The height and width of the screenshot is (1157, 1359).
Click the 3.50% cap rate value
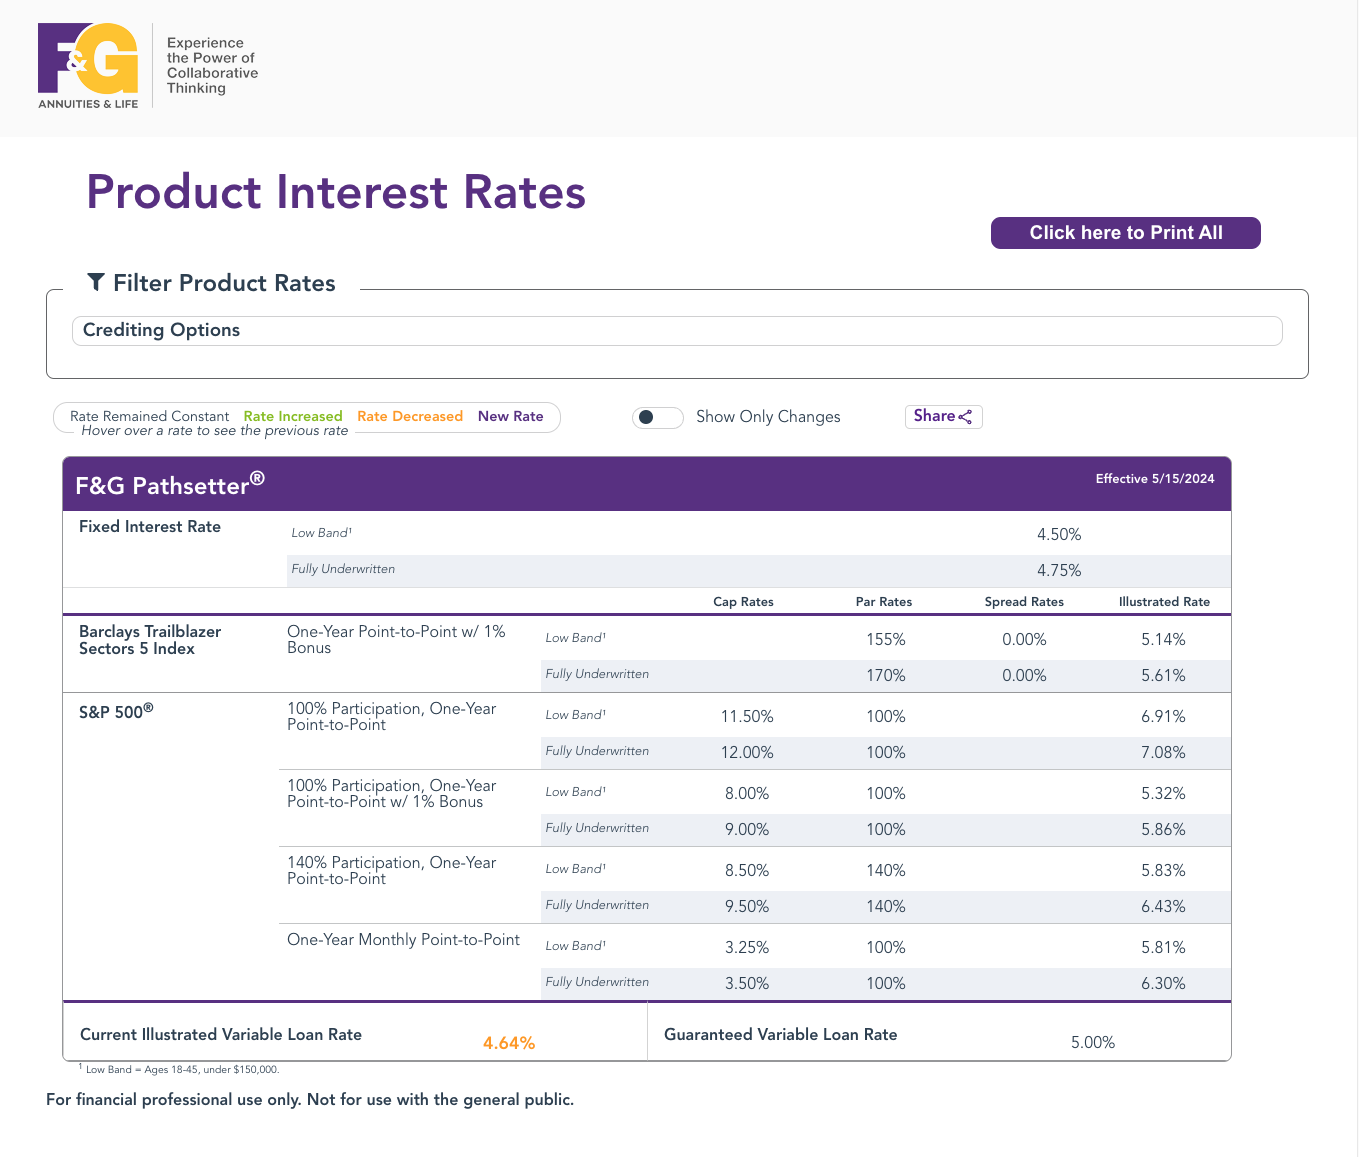click(x=747, y=984)
